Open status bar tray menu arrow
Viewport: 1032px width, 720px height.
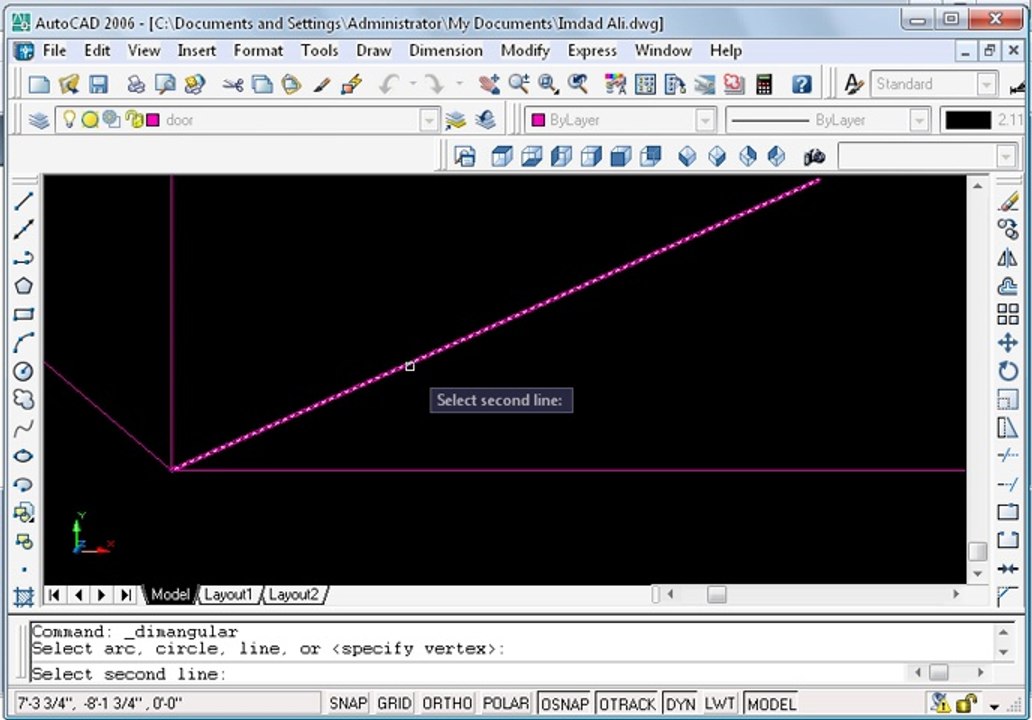pos(994,706)
